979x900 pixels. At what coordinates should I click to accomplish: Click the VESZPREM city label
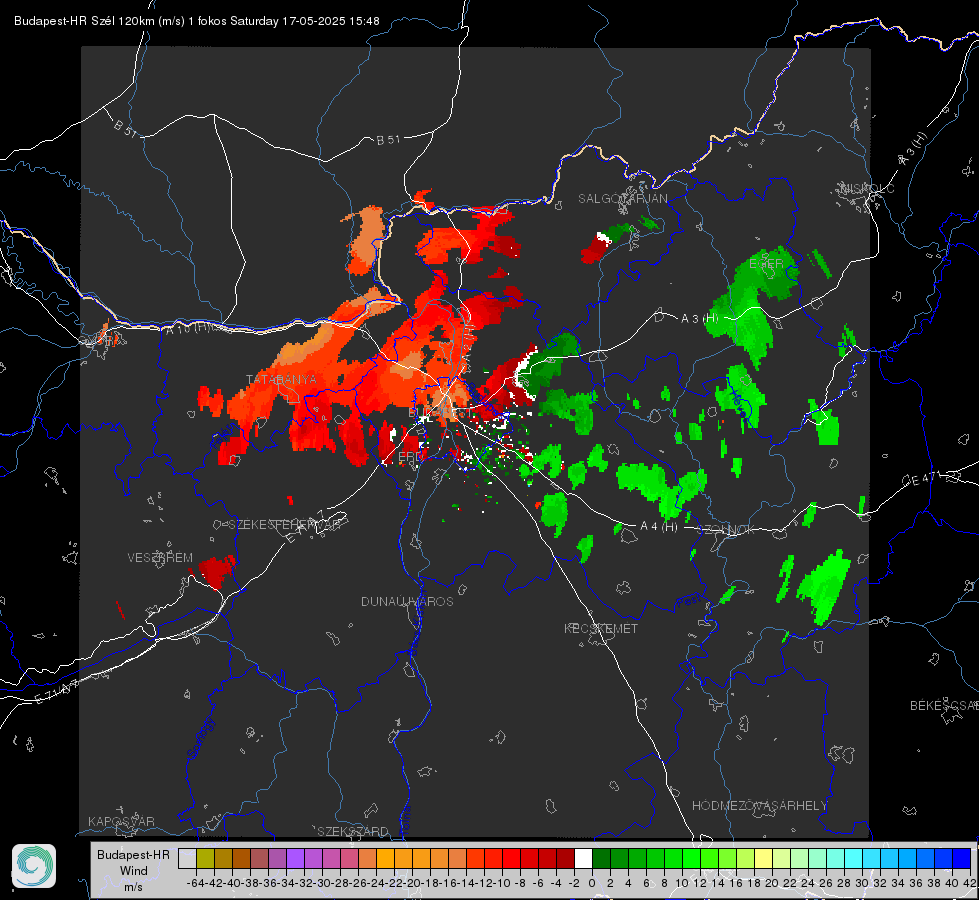tap(160, 558)
